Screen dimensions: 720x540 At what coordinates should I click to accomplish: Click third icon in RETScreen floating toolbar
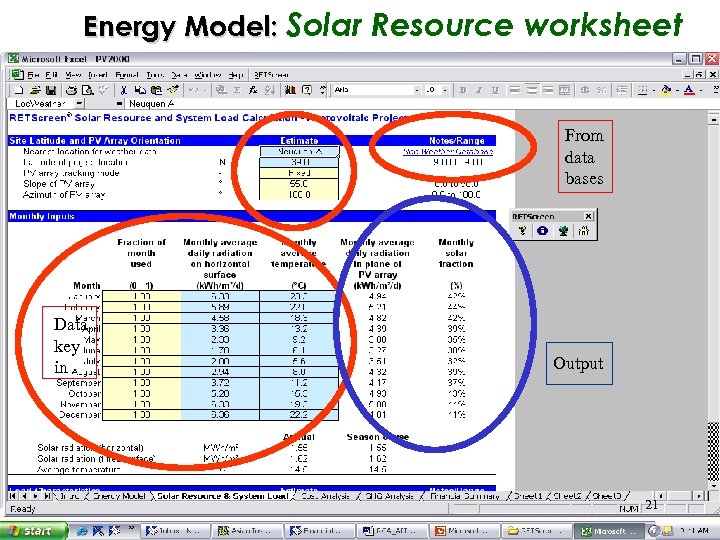pyautogui.click(x=563, y=231)
